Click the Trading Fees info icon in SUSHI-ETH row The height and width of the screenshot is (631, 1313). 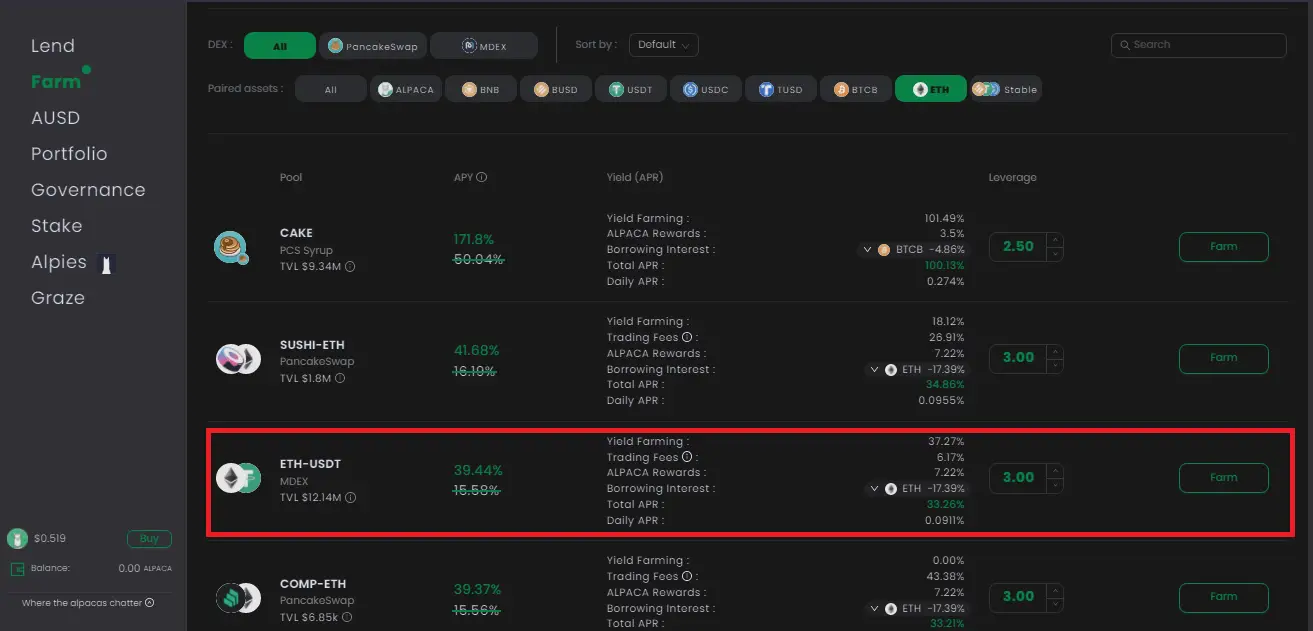pos(687,338)
